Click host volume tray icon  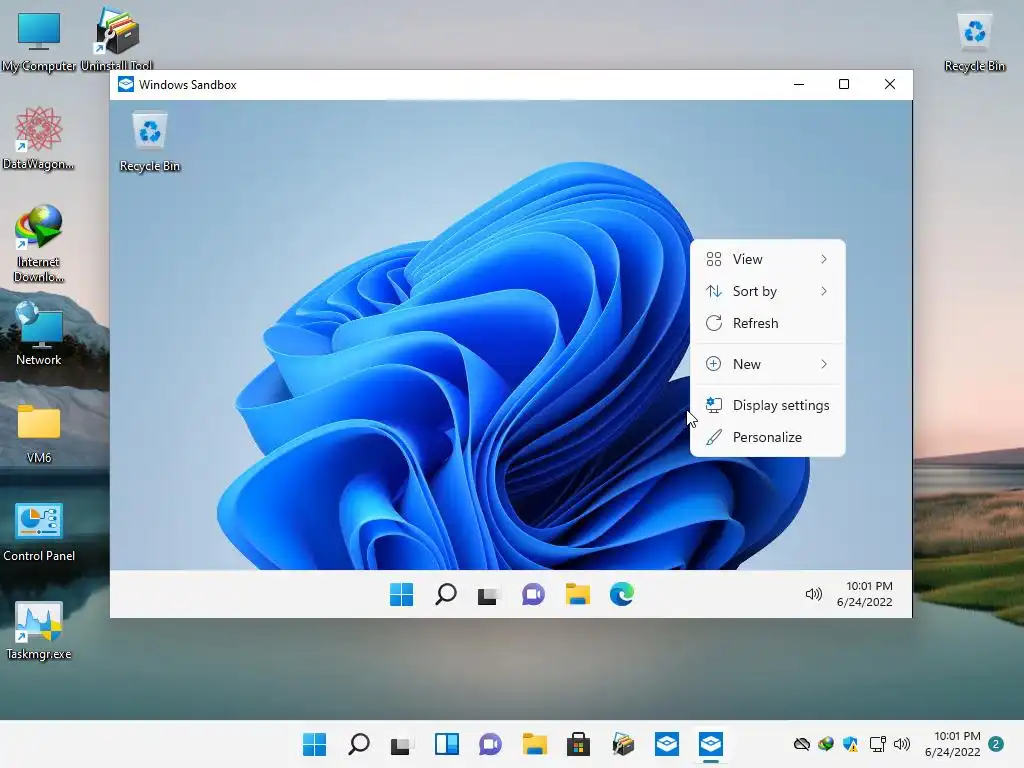[x=902, y=744]
